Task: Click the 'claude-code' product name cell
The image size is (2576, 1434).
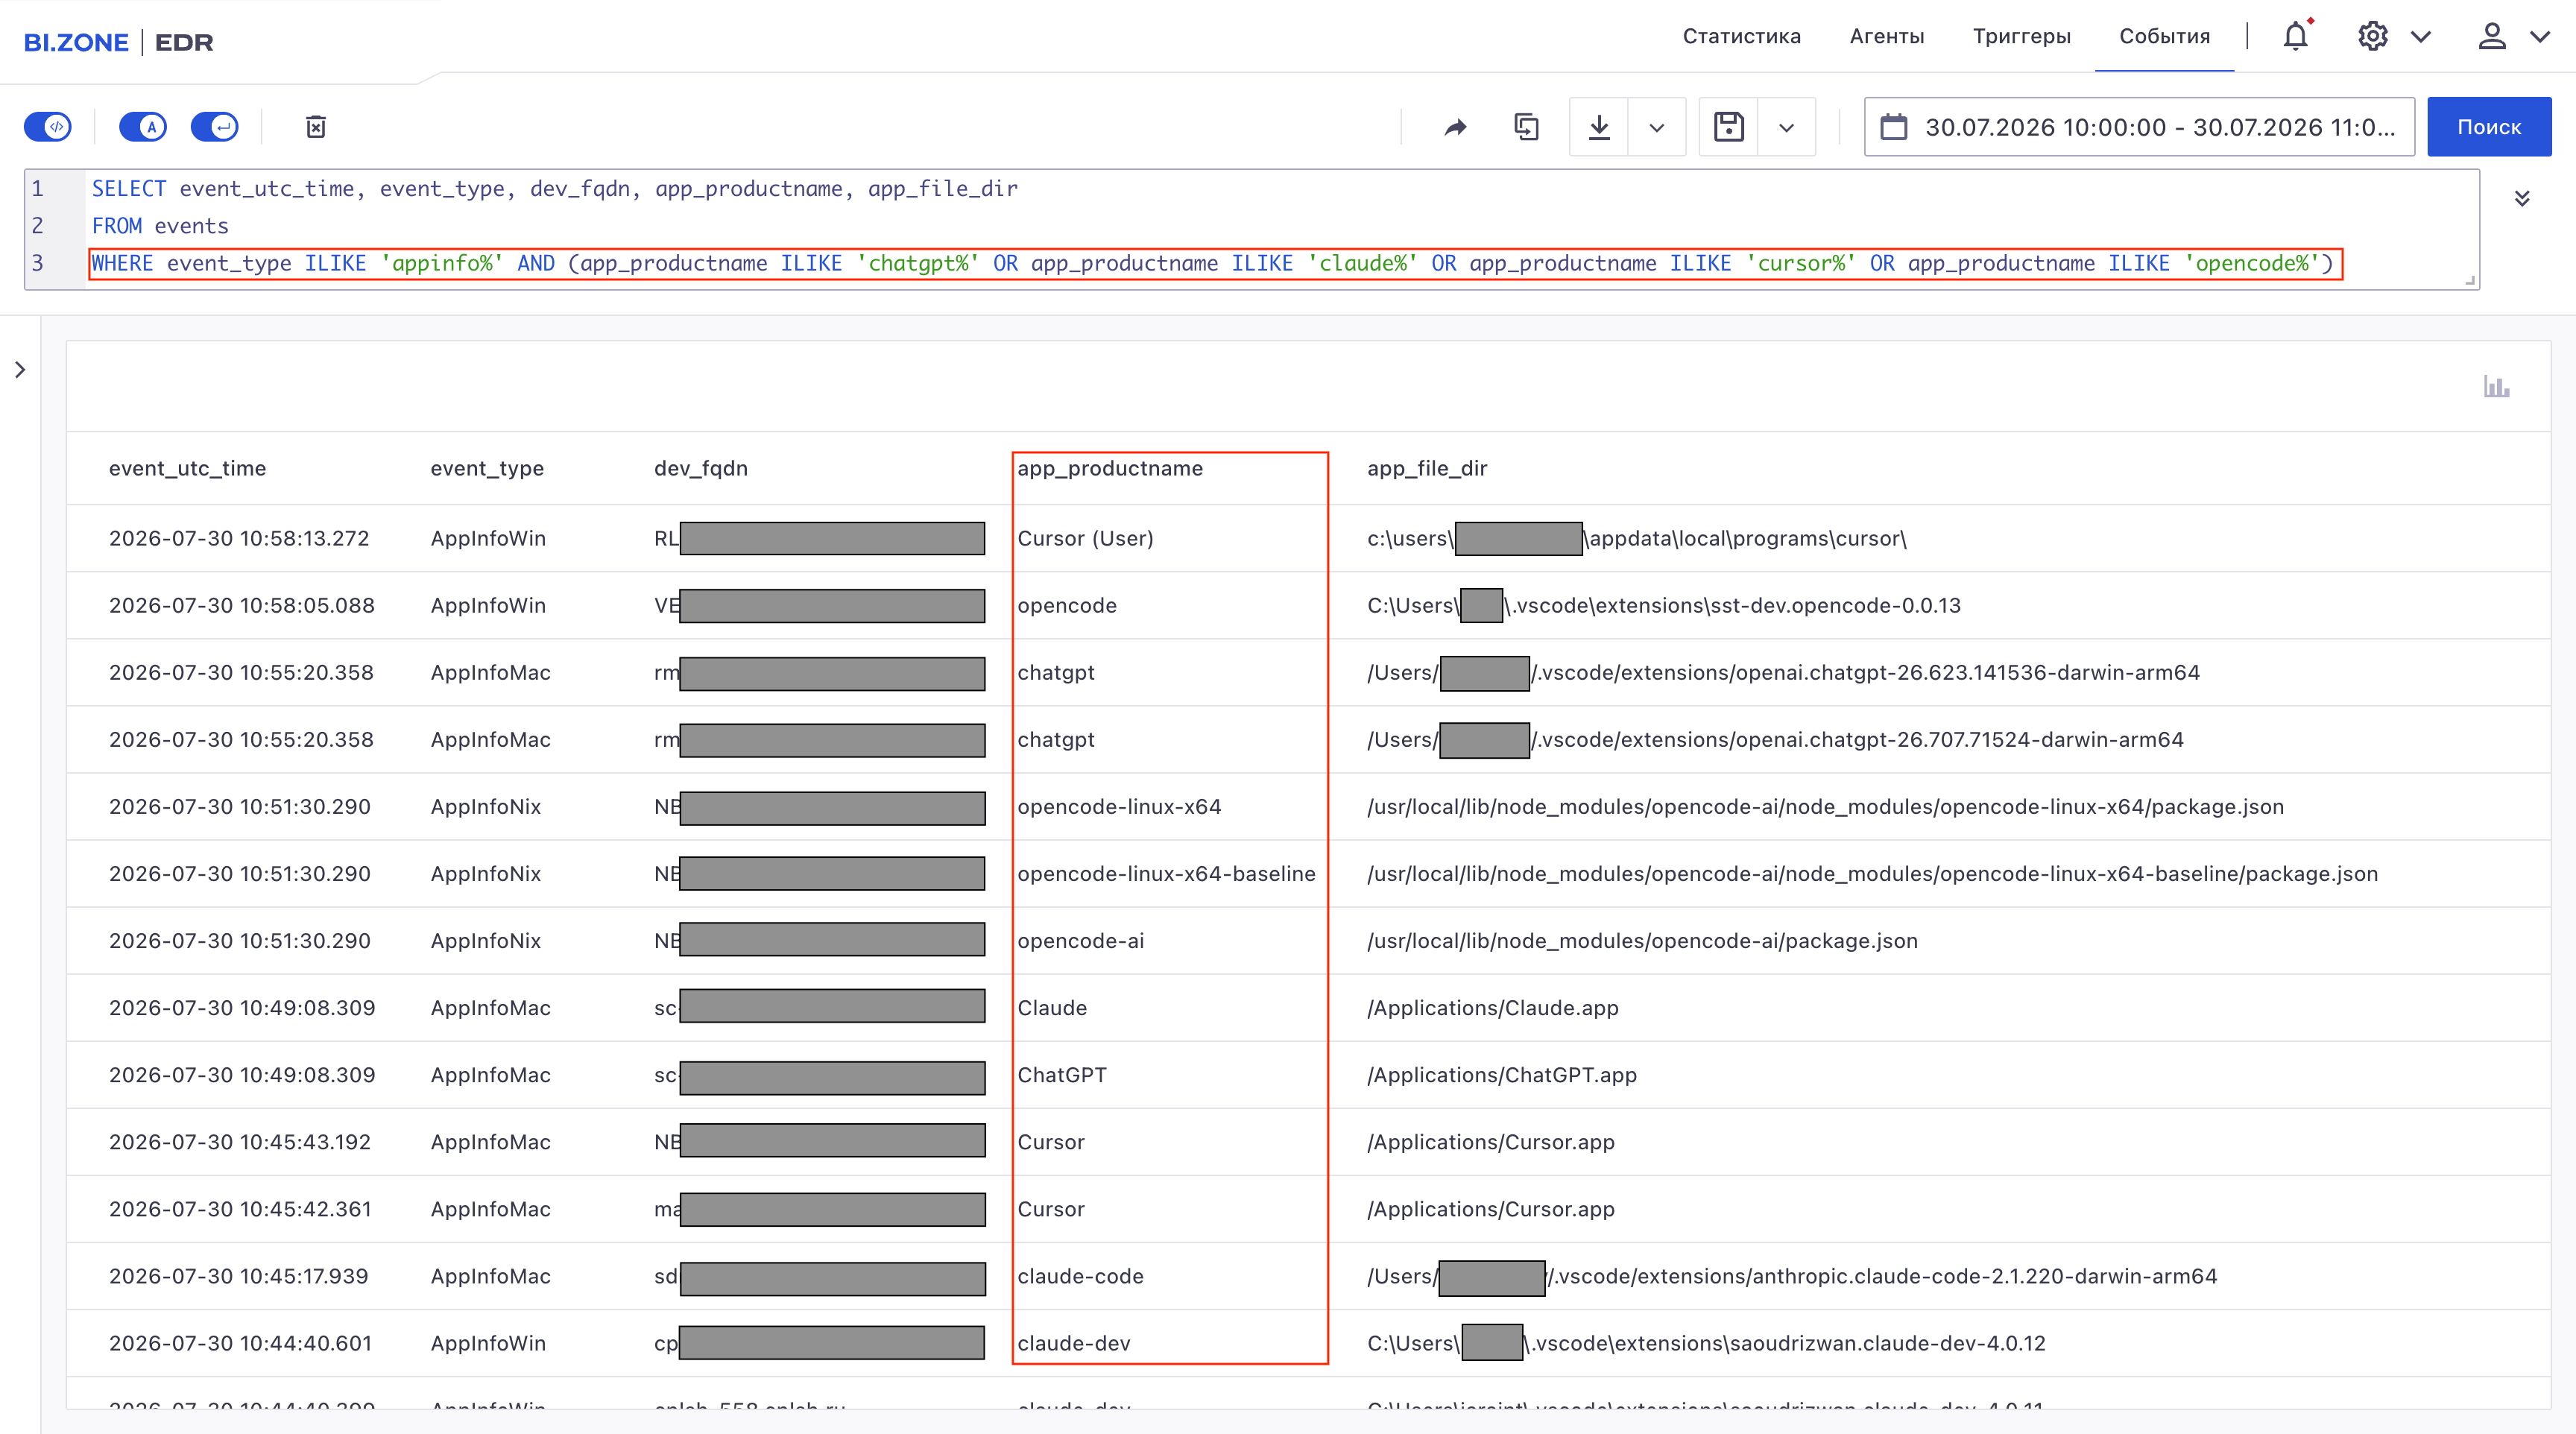Action: point(1081,1276)
